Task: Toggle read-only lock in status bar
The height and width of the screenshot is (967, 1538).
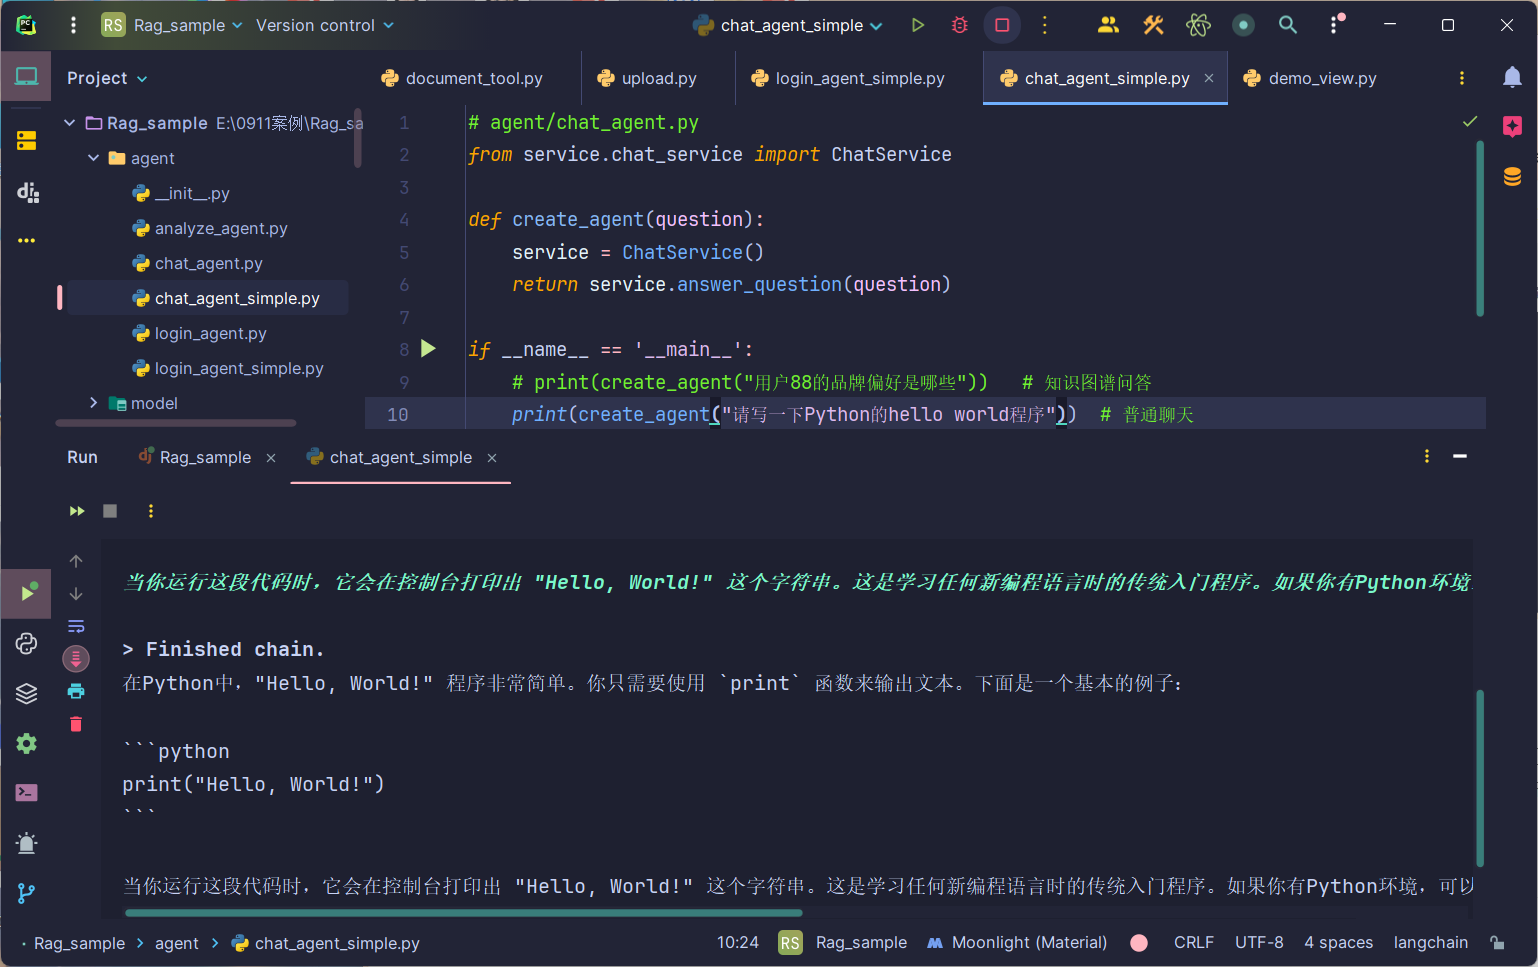Action: click(x=1497, y=943)
